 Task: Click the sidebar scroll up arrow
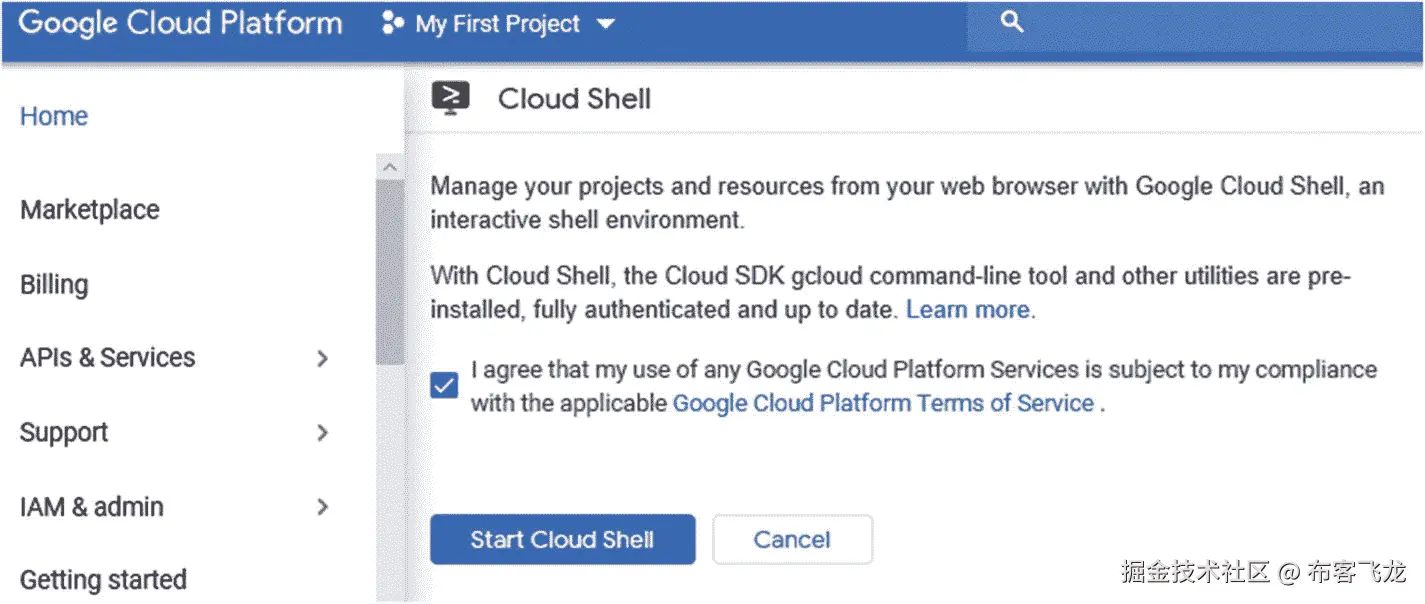click(x=390, y=167)
